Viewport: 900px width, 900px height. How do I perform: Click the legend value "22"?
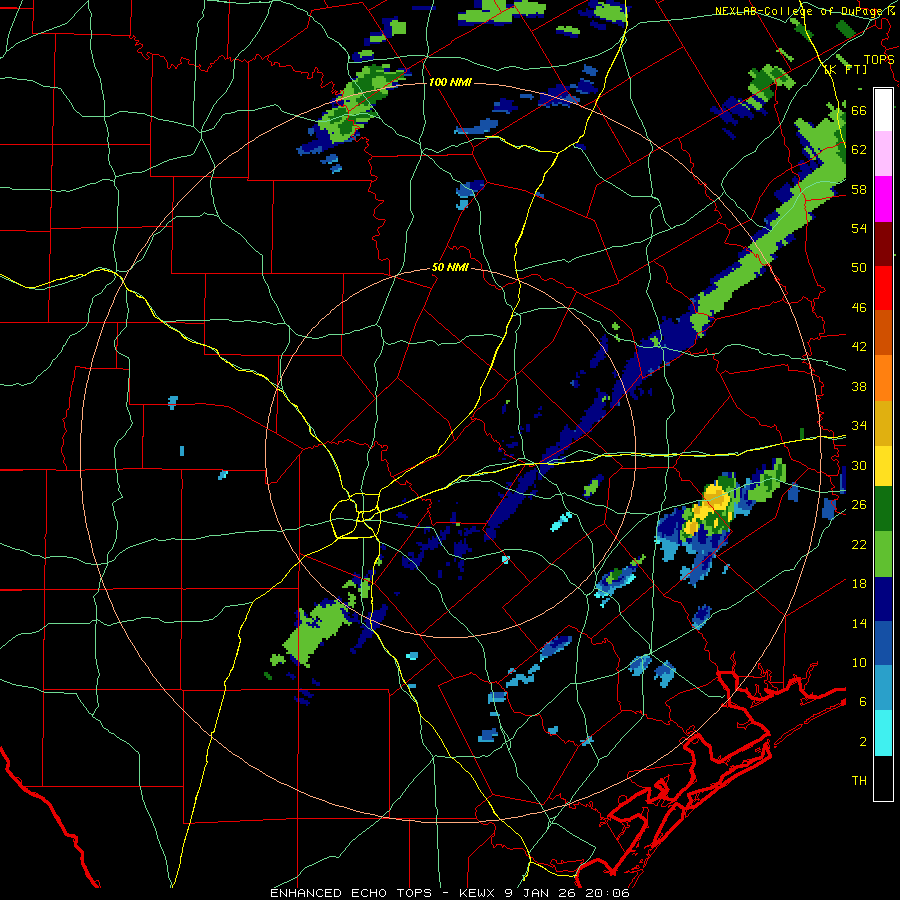click(859, 544)
